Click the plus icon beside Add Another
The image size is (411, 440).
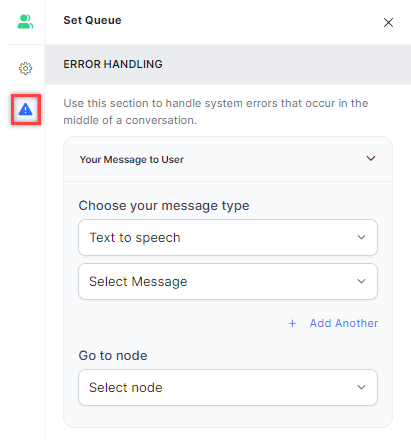[x=292, y=323]
